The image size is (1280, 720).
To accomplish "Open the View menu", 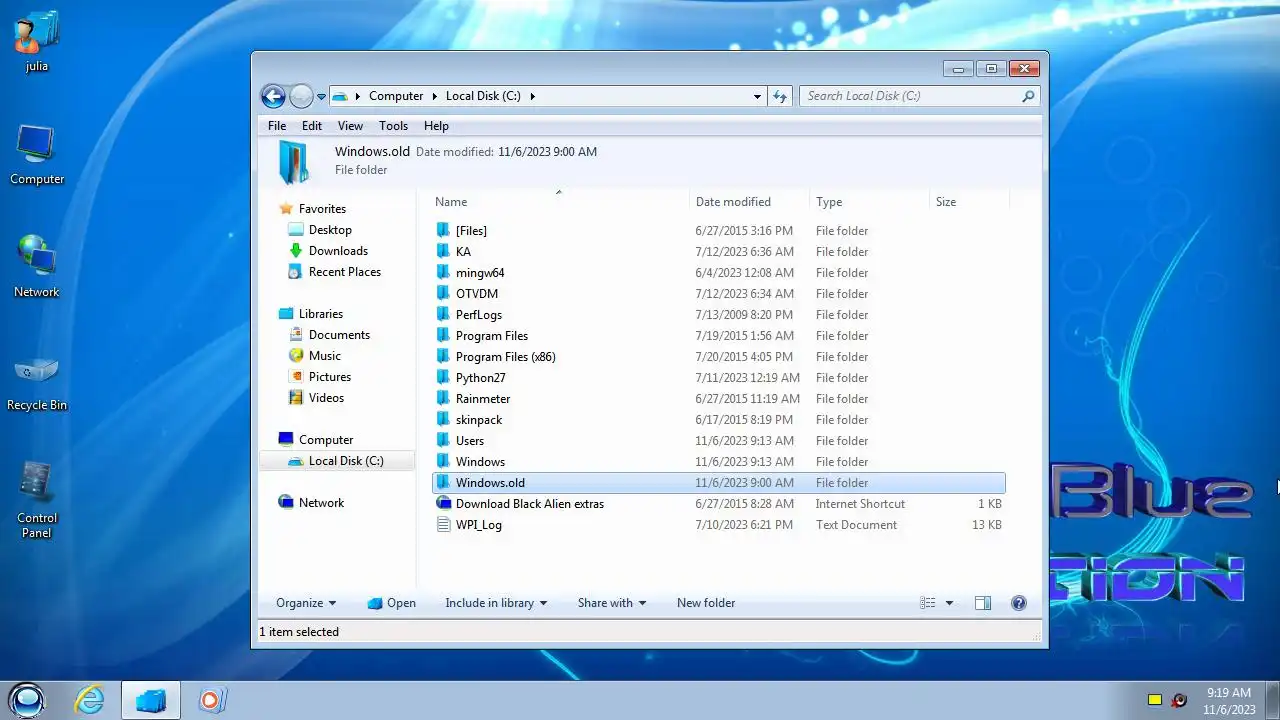I will 350,126.
